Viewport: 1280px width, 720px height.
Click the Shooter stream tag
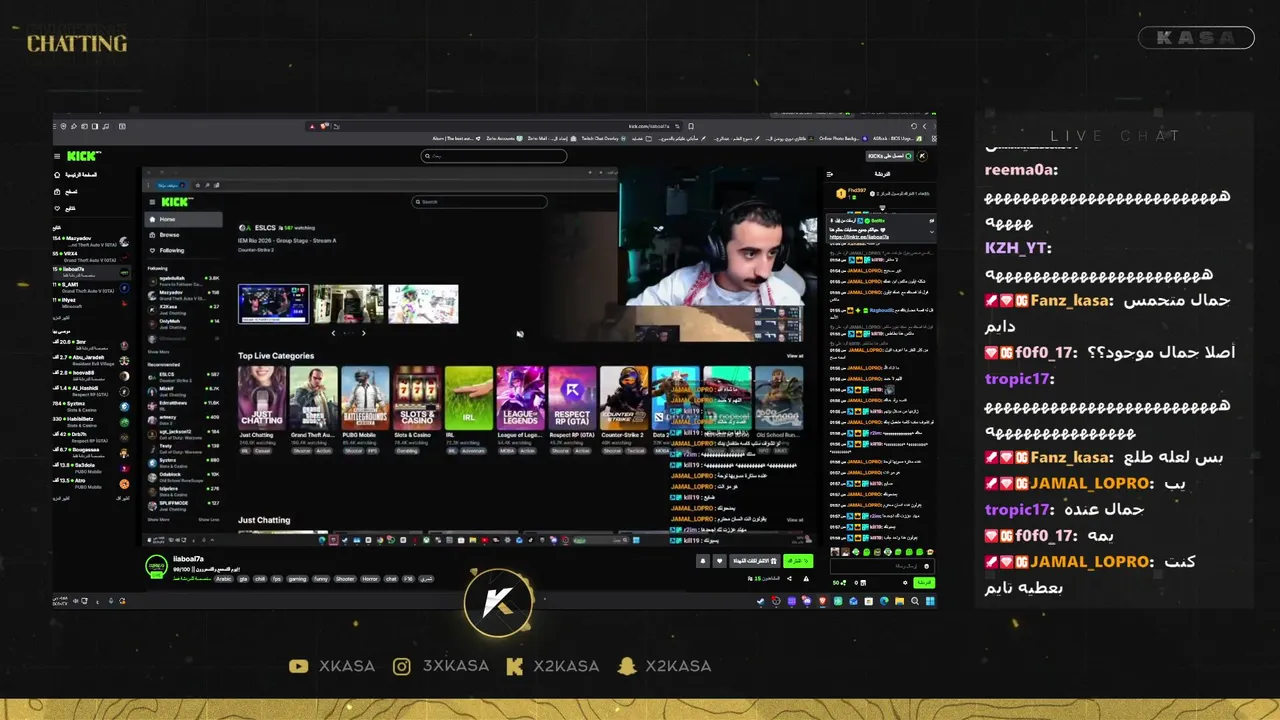coord(345,579)
